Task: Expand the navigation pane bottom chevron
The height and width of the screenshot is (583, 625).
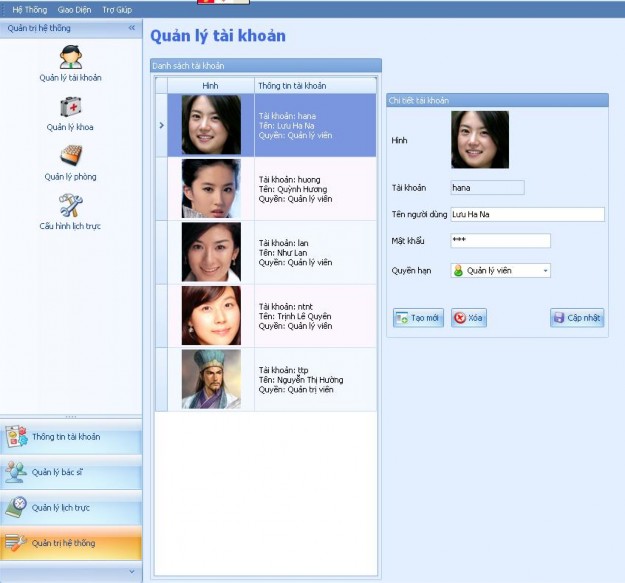Action: [132, 572]
